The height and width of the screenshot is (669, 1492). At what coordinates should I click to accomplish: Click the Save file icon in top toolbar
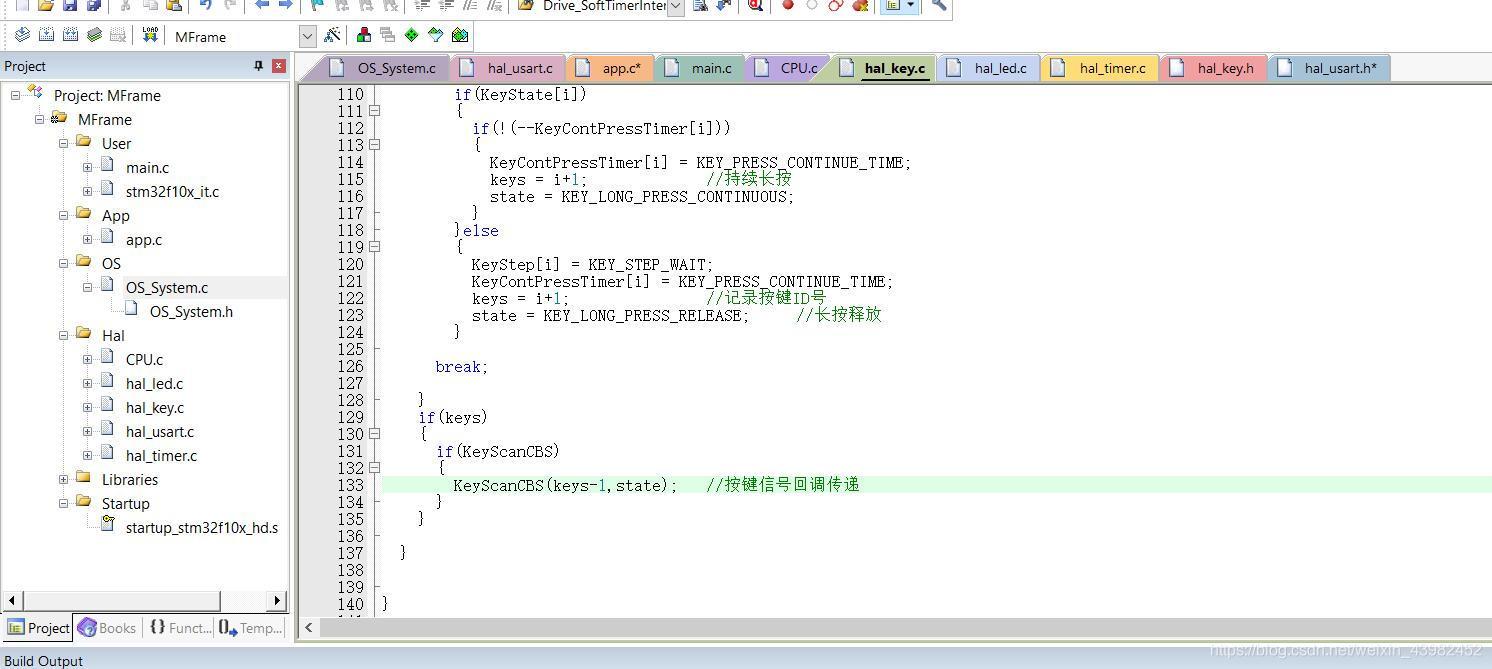tap(70, 5)
